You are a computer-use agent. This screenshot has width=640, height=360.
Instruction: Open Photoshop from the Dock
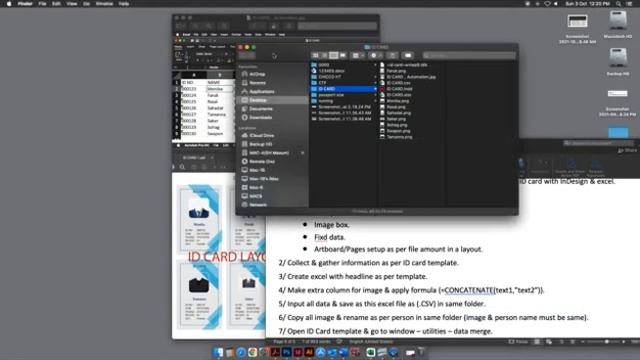(287, 352)
